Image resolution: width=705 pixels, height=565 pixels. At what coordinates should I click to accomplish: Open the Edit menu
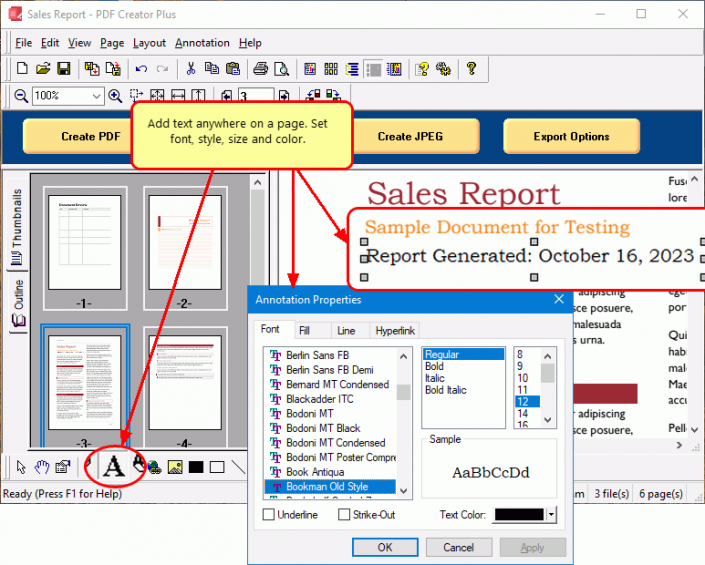50,43
